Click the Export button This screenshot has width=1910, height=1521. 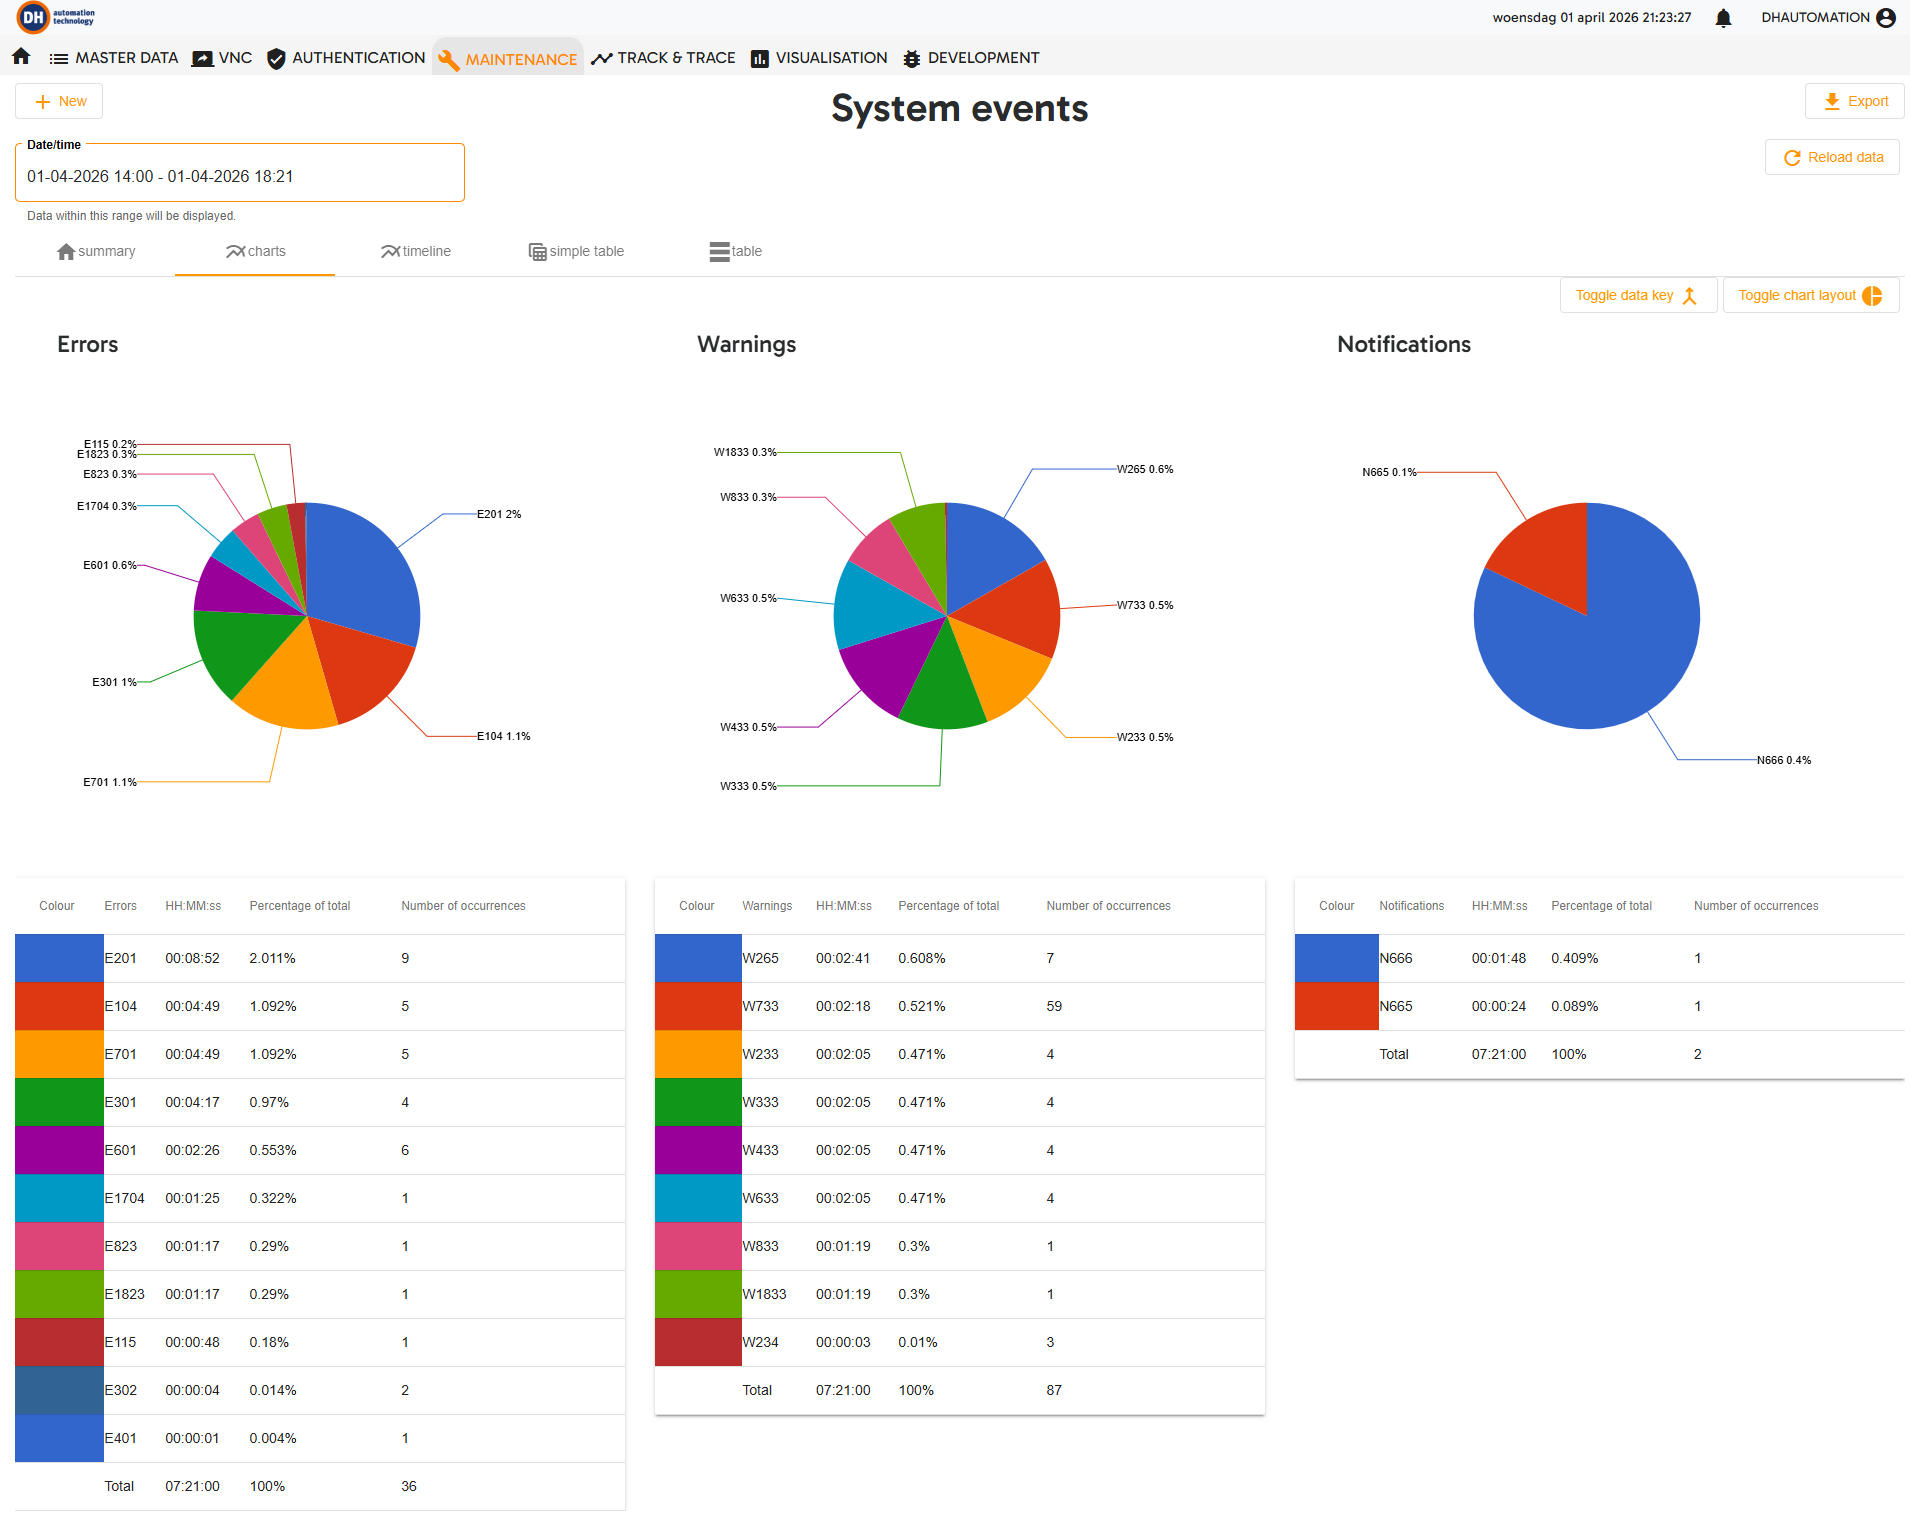click(x=1855, y=101)
